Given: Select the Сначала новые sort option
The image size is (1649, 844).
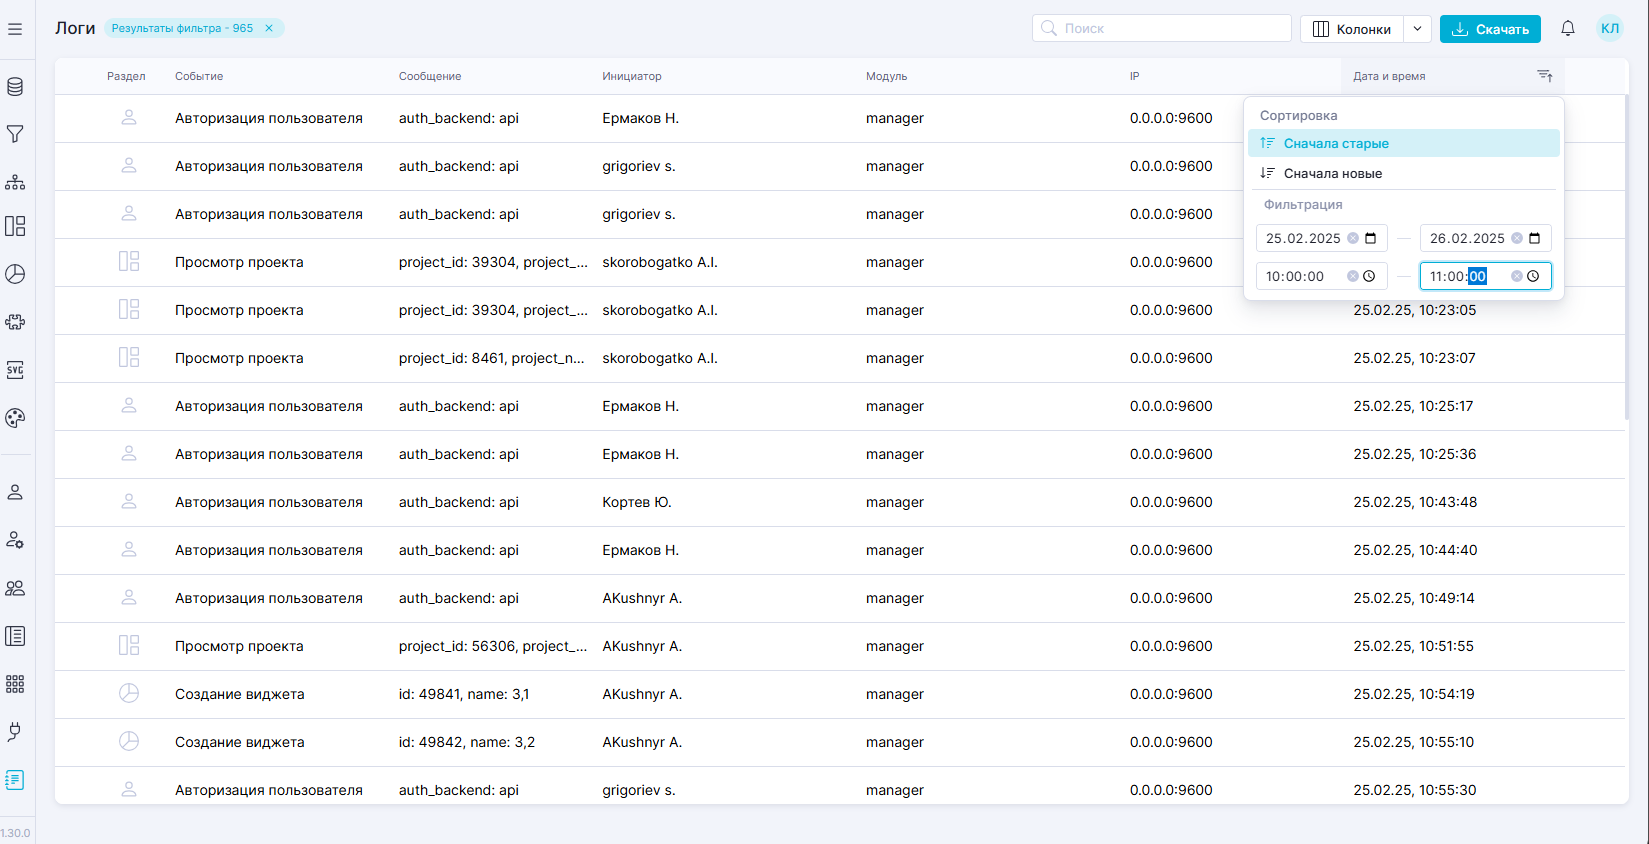Looking at the screenshot, I should [1333, 173].
